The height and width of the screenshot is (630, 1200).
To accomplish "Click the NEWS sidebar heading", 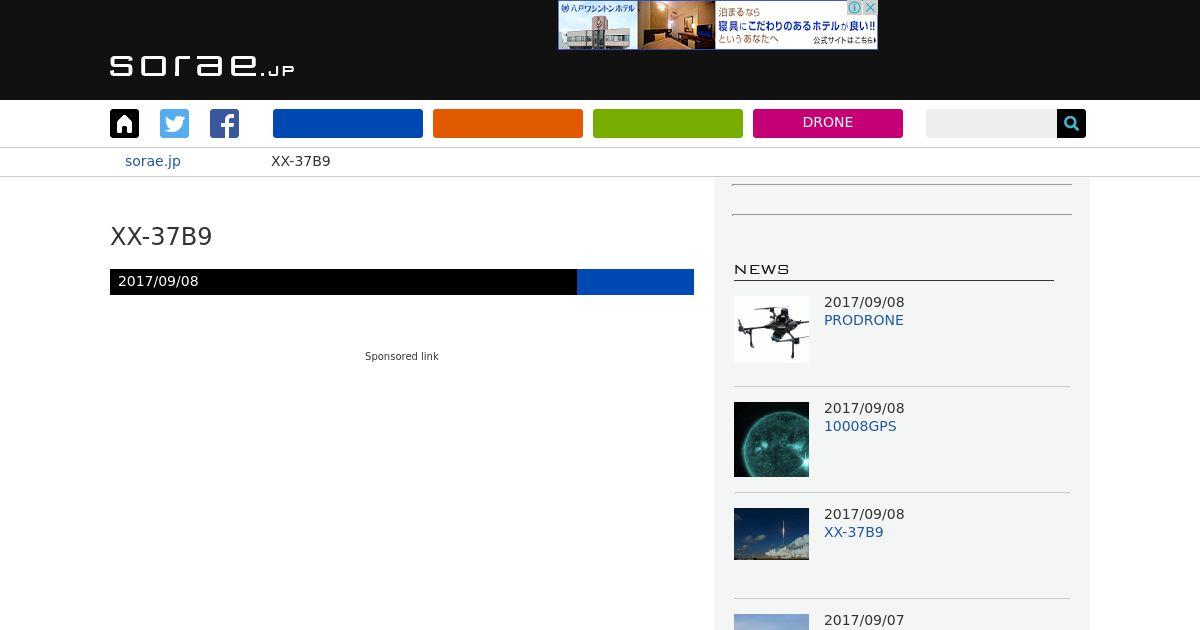I will pos(762,269).
